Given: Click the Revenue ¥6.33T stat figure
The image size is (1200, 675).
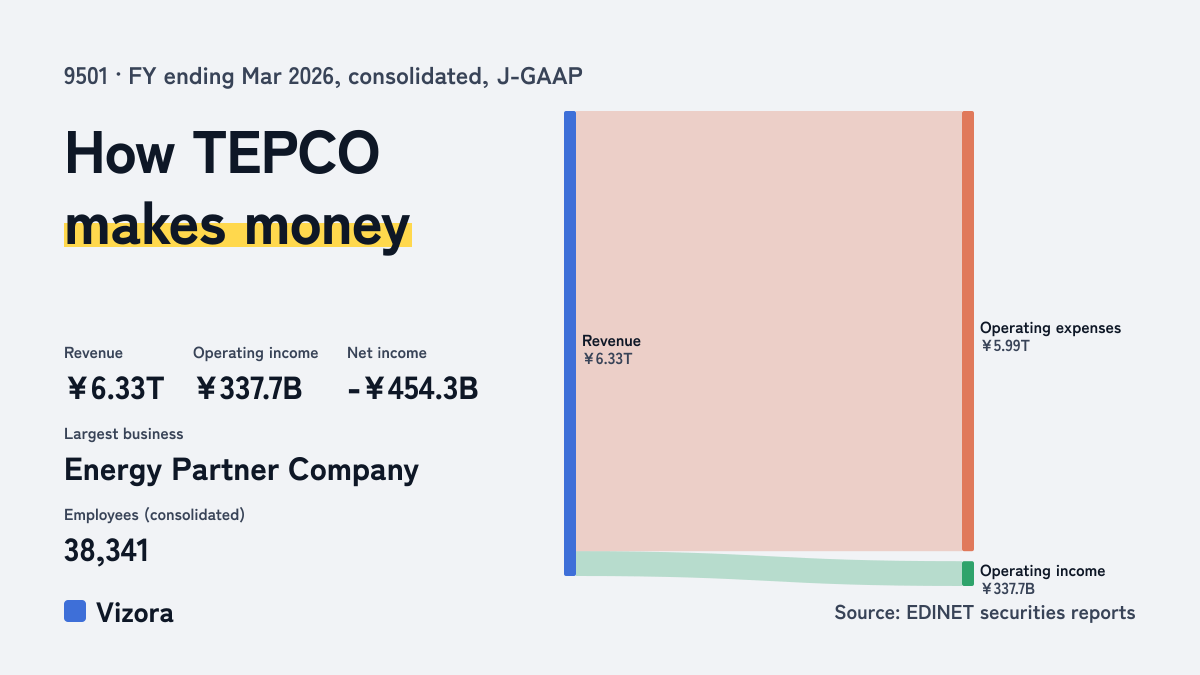Looking at the screenshot, I should coord(114,388).
